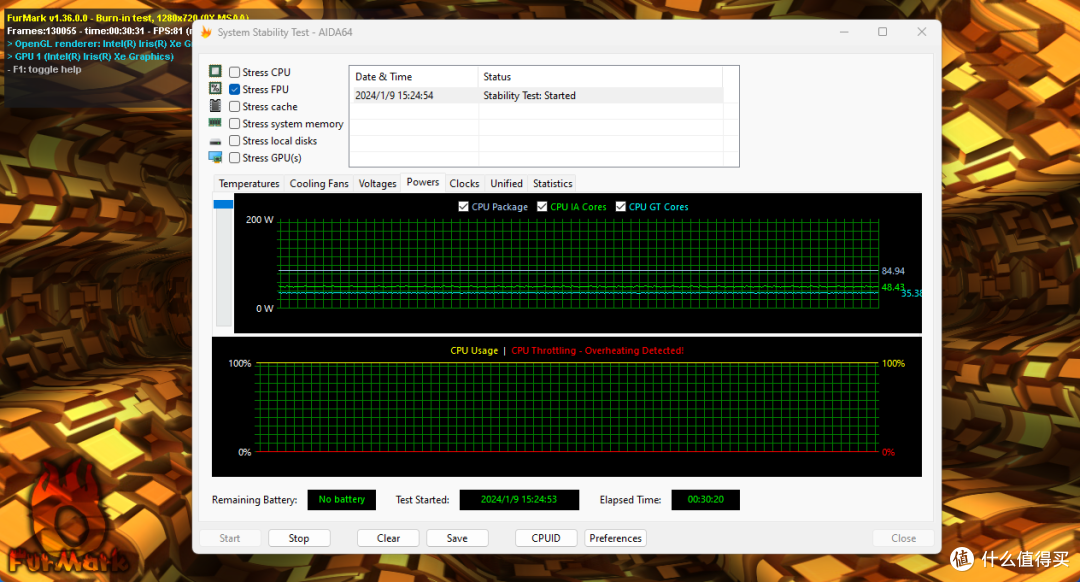The width and height of the screenshot is (1080, 582).
Task: Click the FPU icon beside Stress FPU
Action: (x=216, y=88)
